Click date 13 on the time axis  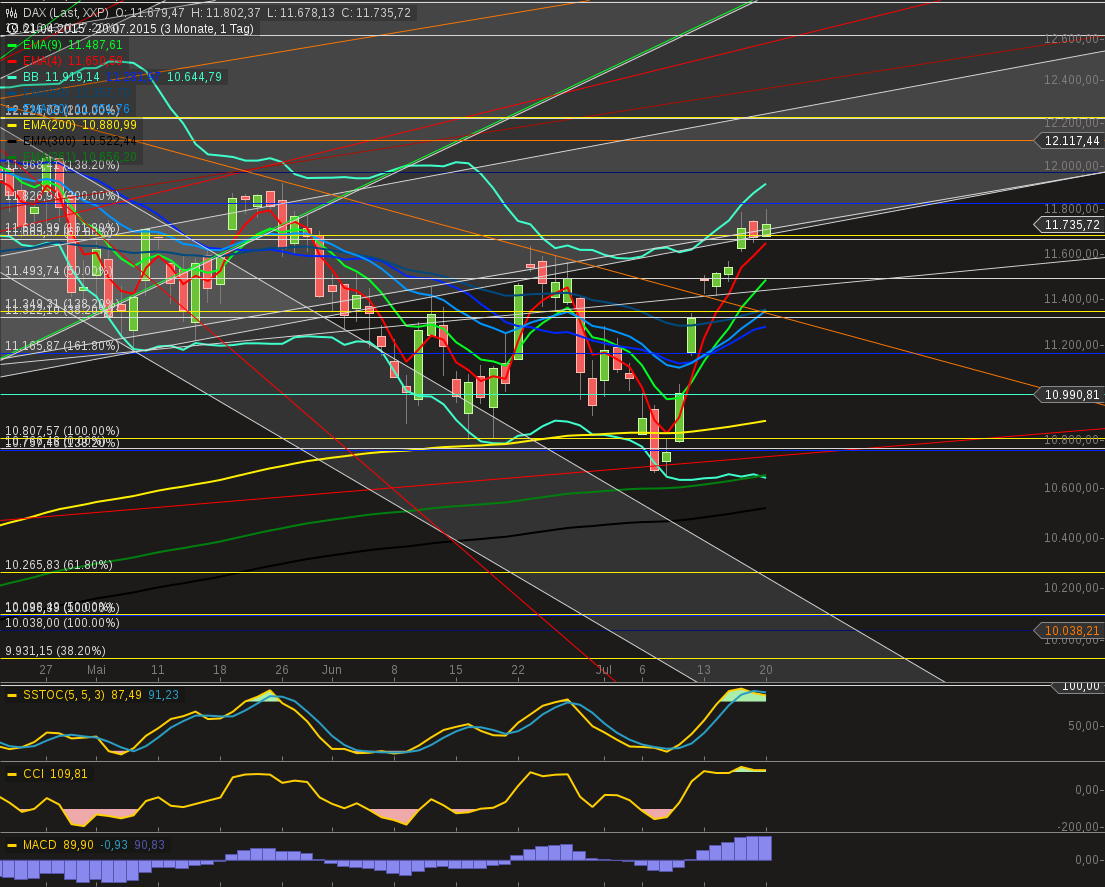pyautogui.click(x=704, y=670)
